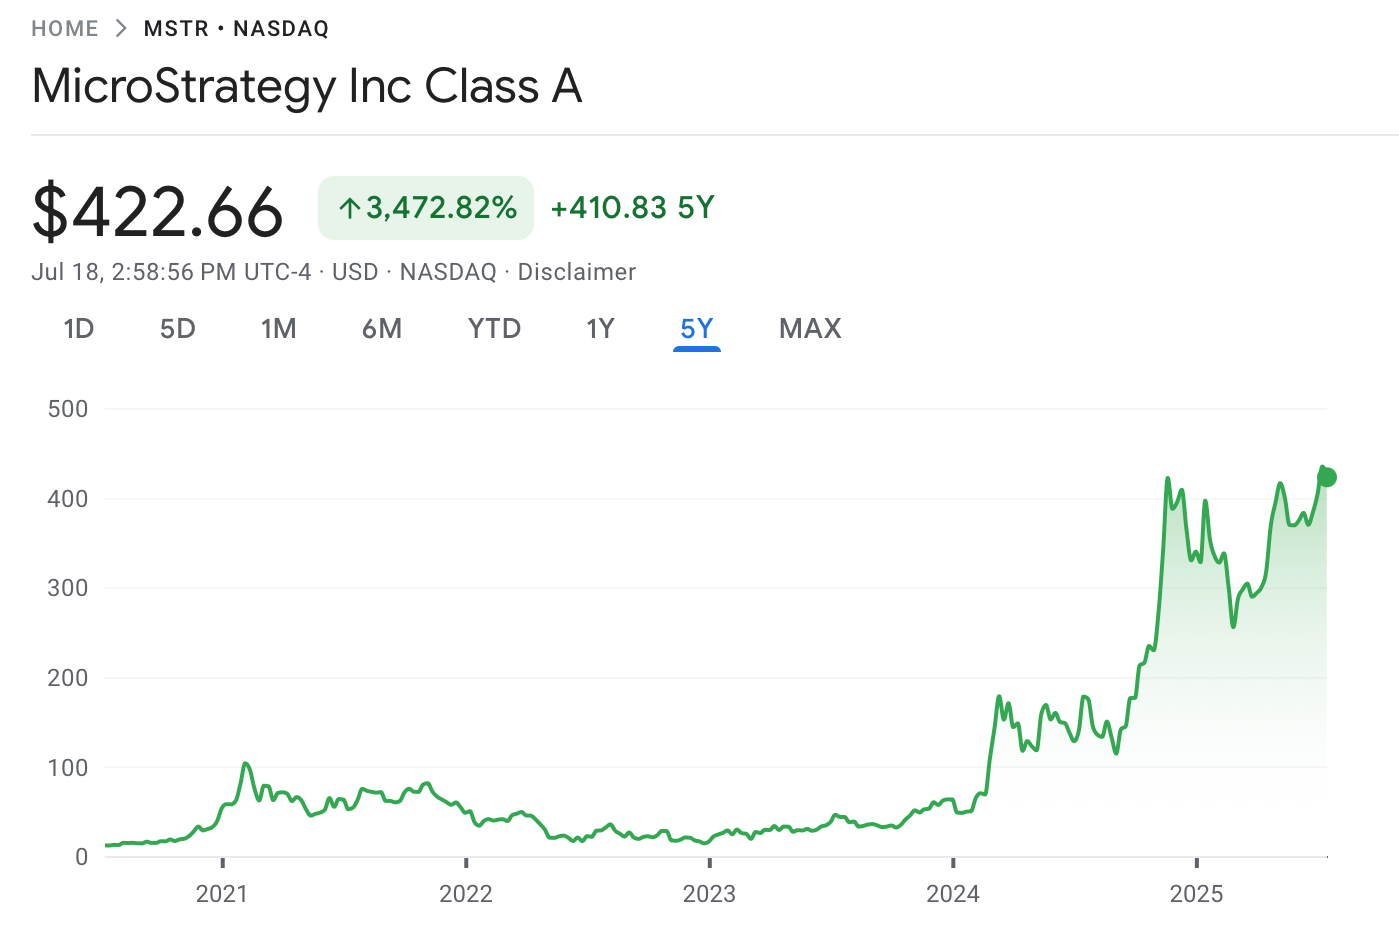Click the +410.83 5Y change text
Image resolution: width=1399 pixels, height=927 pixels.
[632, 207]
